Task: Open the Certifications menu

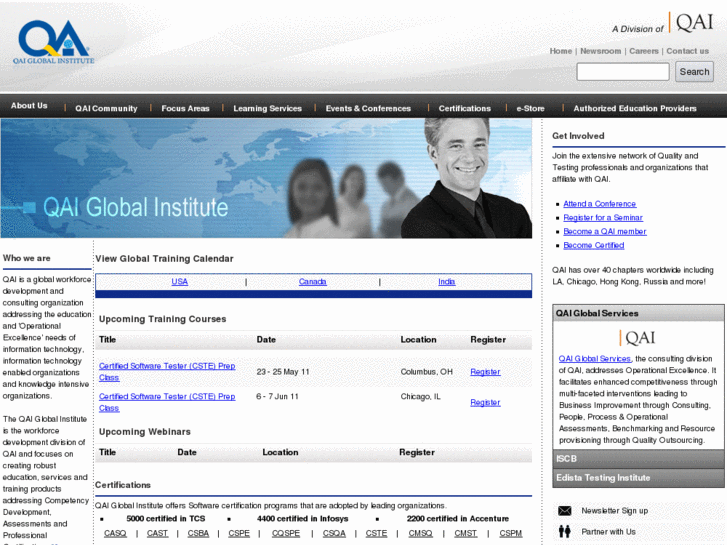Action: click(x=465, y=109)
